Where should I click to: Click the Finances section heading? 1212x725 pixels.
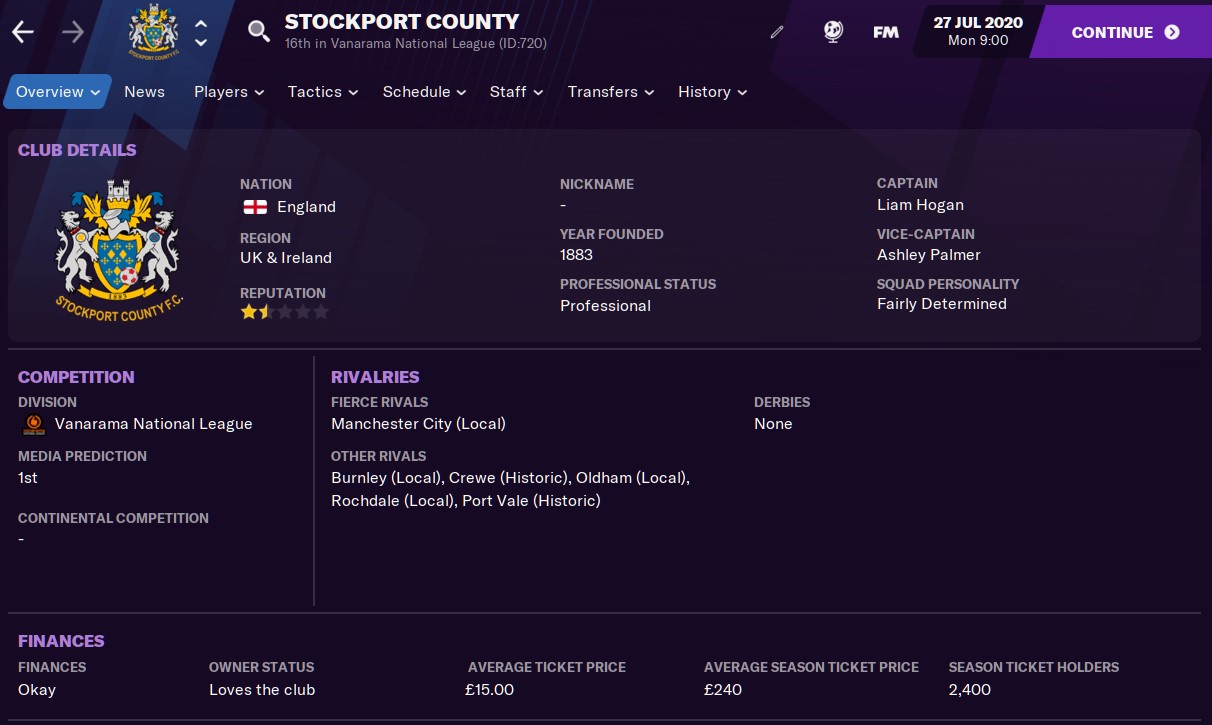pos(61,641)
